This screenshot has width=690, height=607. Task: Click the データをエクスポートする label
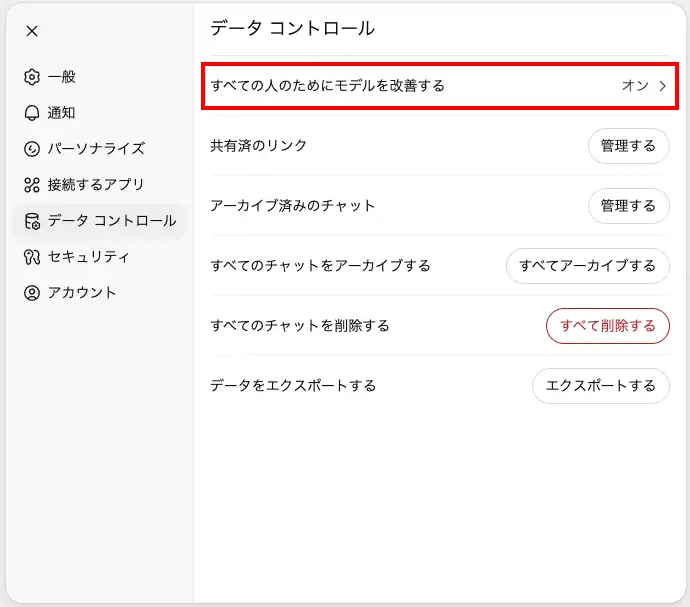point(293,386)
